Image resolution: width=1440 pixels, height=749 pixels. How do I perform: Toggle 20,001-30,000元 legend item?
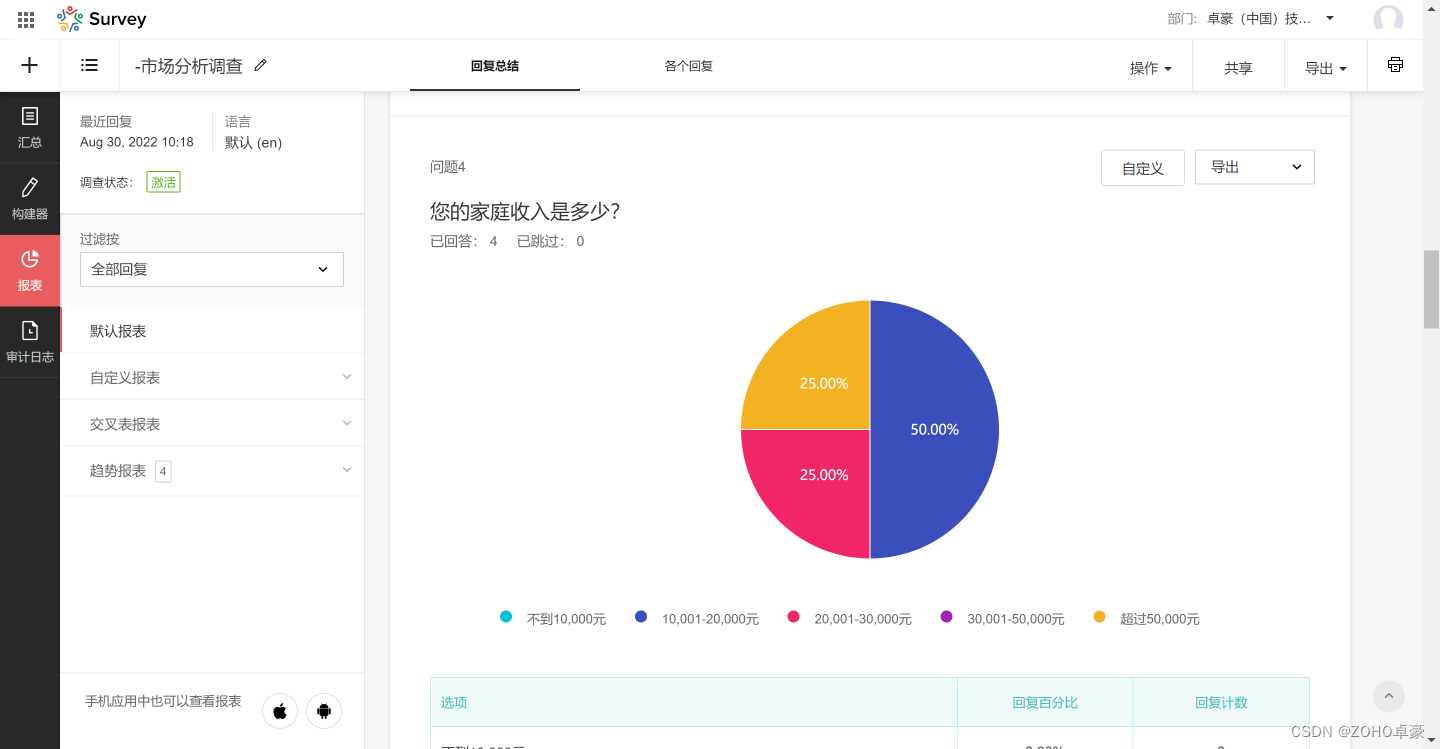850,618
